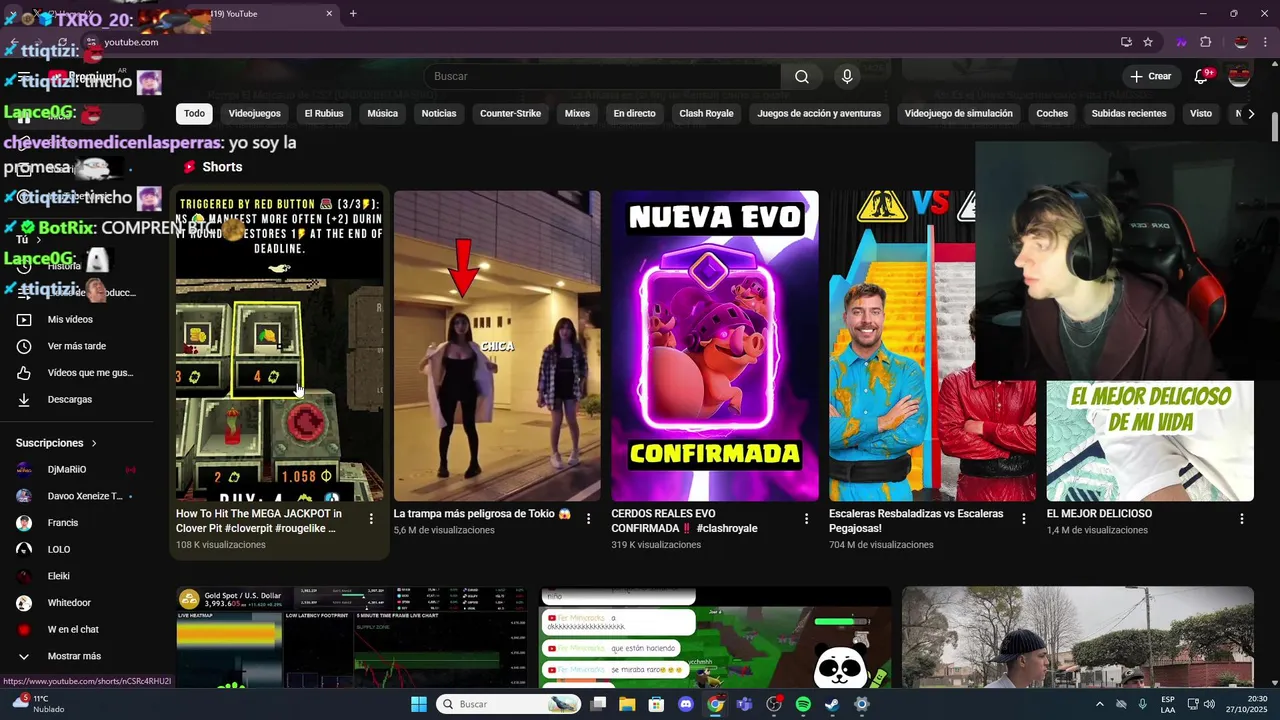Screen dimensions: 1280x720
Task: Open the 'NUEVA EVO CONFIRMADA' short thumbnail
Action: pos(715,346)
